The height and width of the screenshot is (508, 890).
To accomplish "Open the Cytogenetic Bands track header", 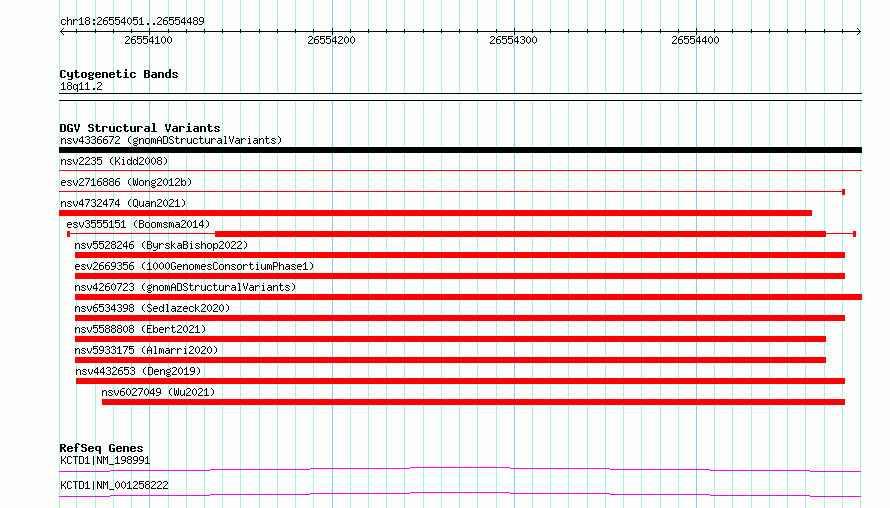I will (x=119, y=74).
